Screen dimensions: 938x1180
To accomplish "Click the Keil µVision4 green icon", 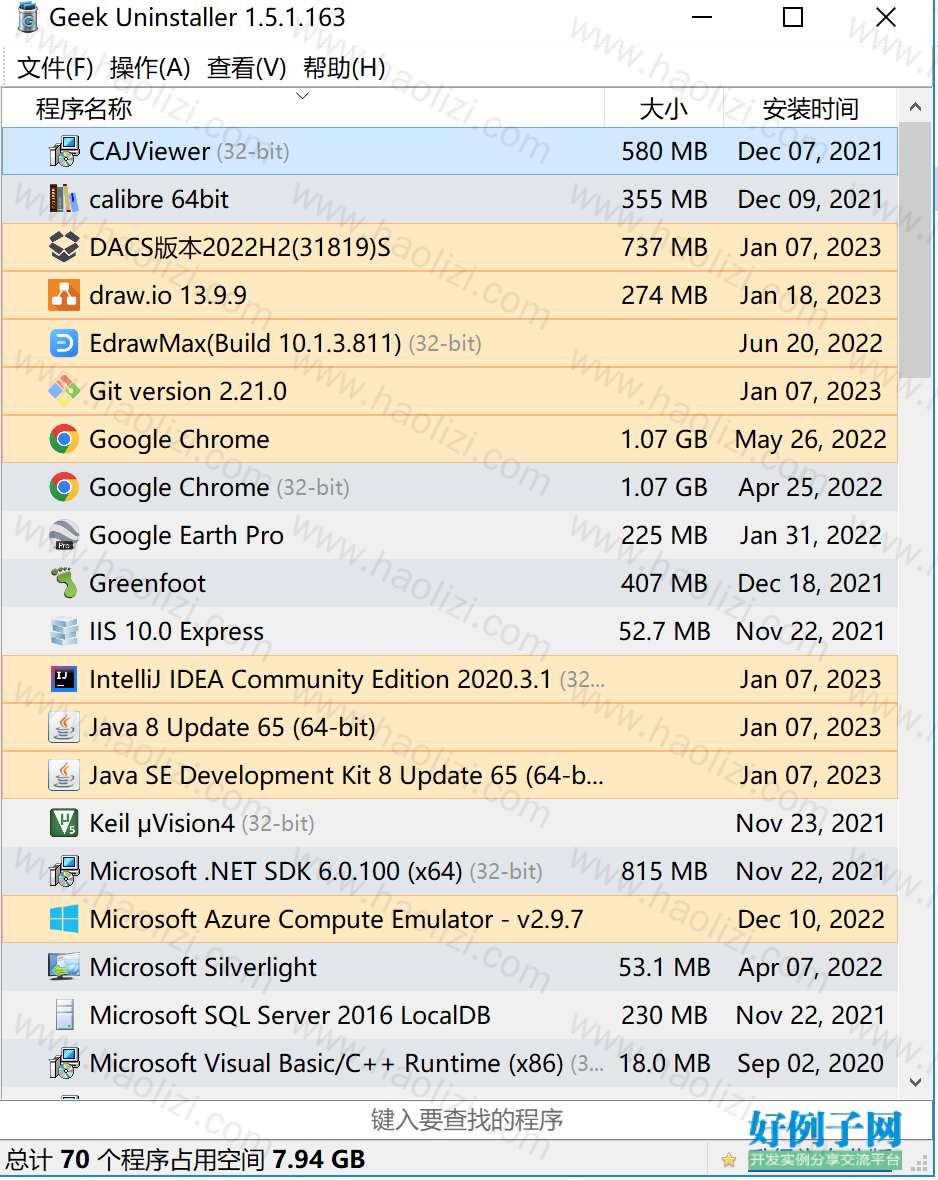I will 64,823.
